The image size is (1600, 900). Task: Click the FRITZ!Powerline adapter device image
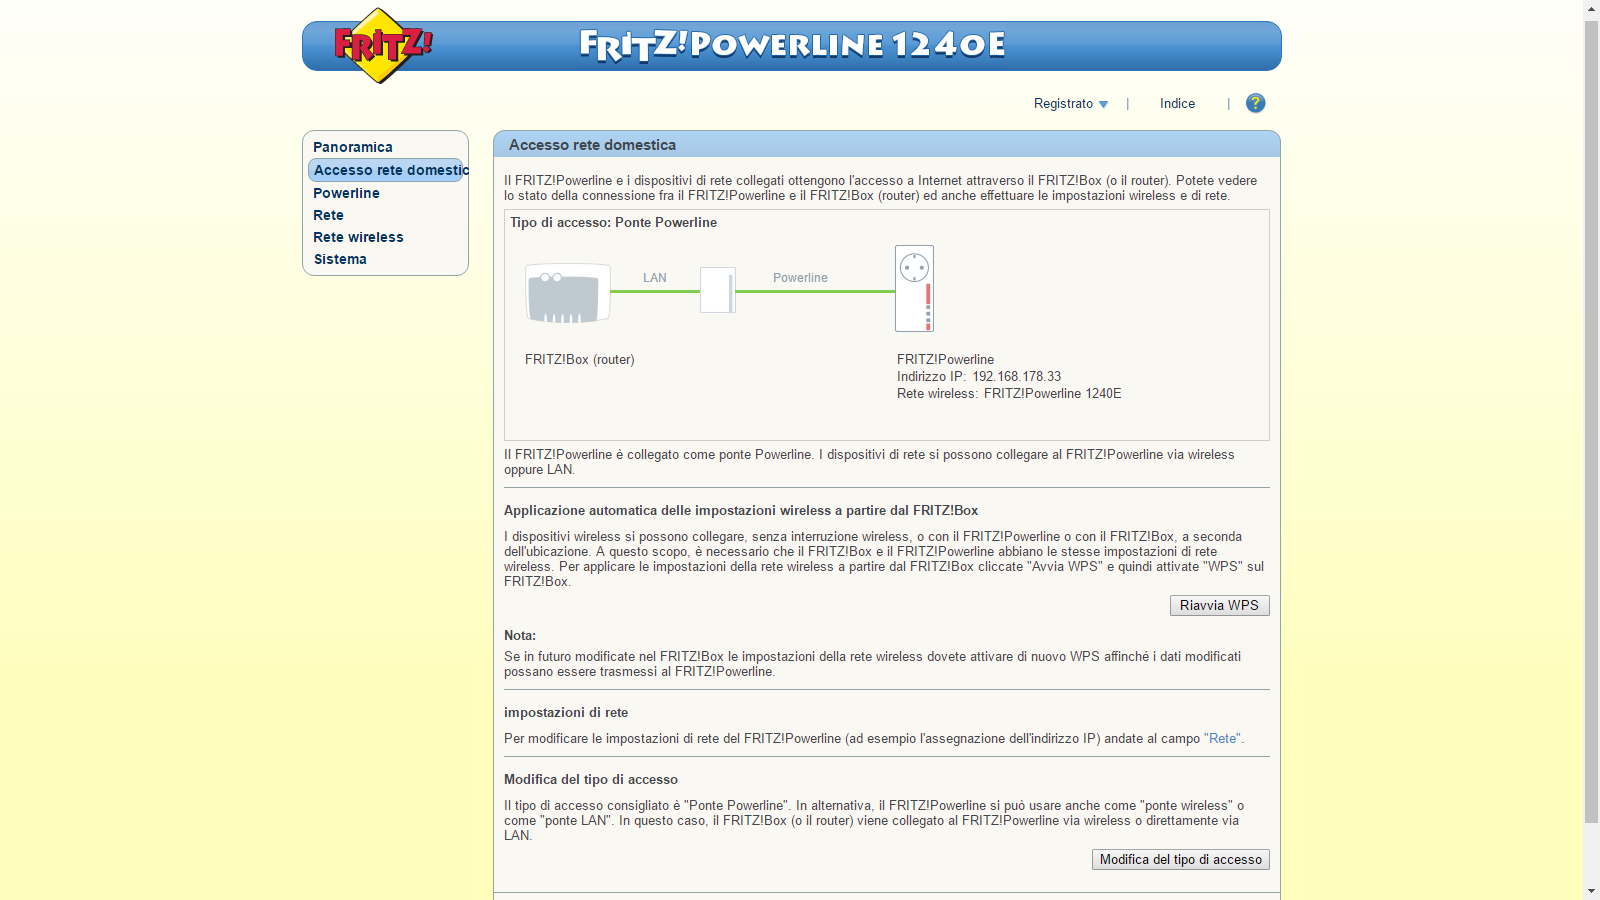[914, 289]
